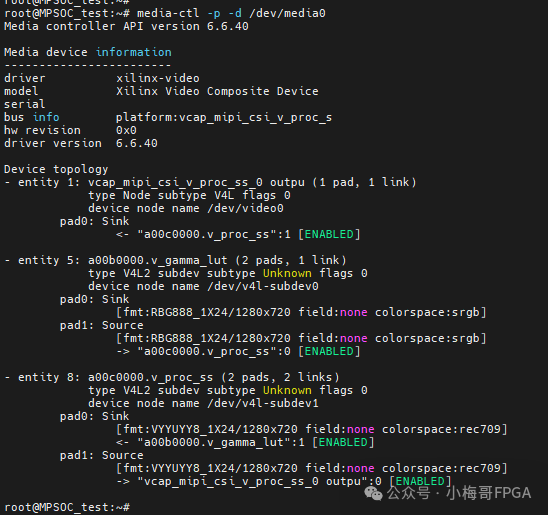Screen dimensions: 548x515
Task: Click 'pad1: Source' under entity 8
Action: pyautogui.click(x=101, y=455)
